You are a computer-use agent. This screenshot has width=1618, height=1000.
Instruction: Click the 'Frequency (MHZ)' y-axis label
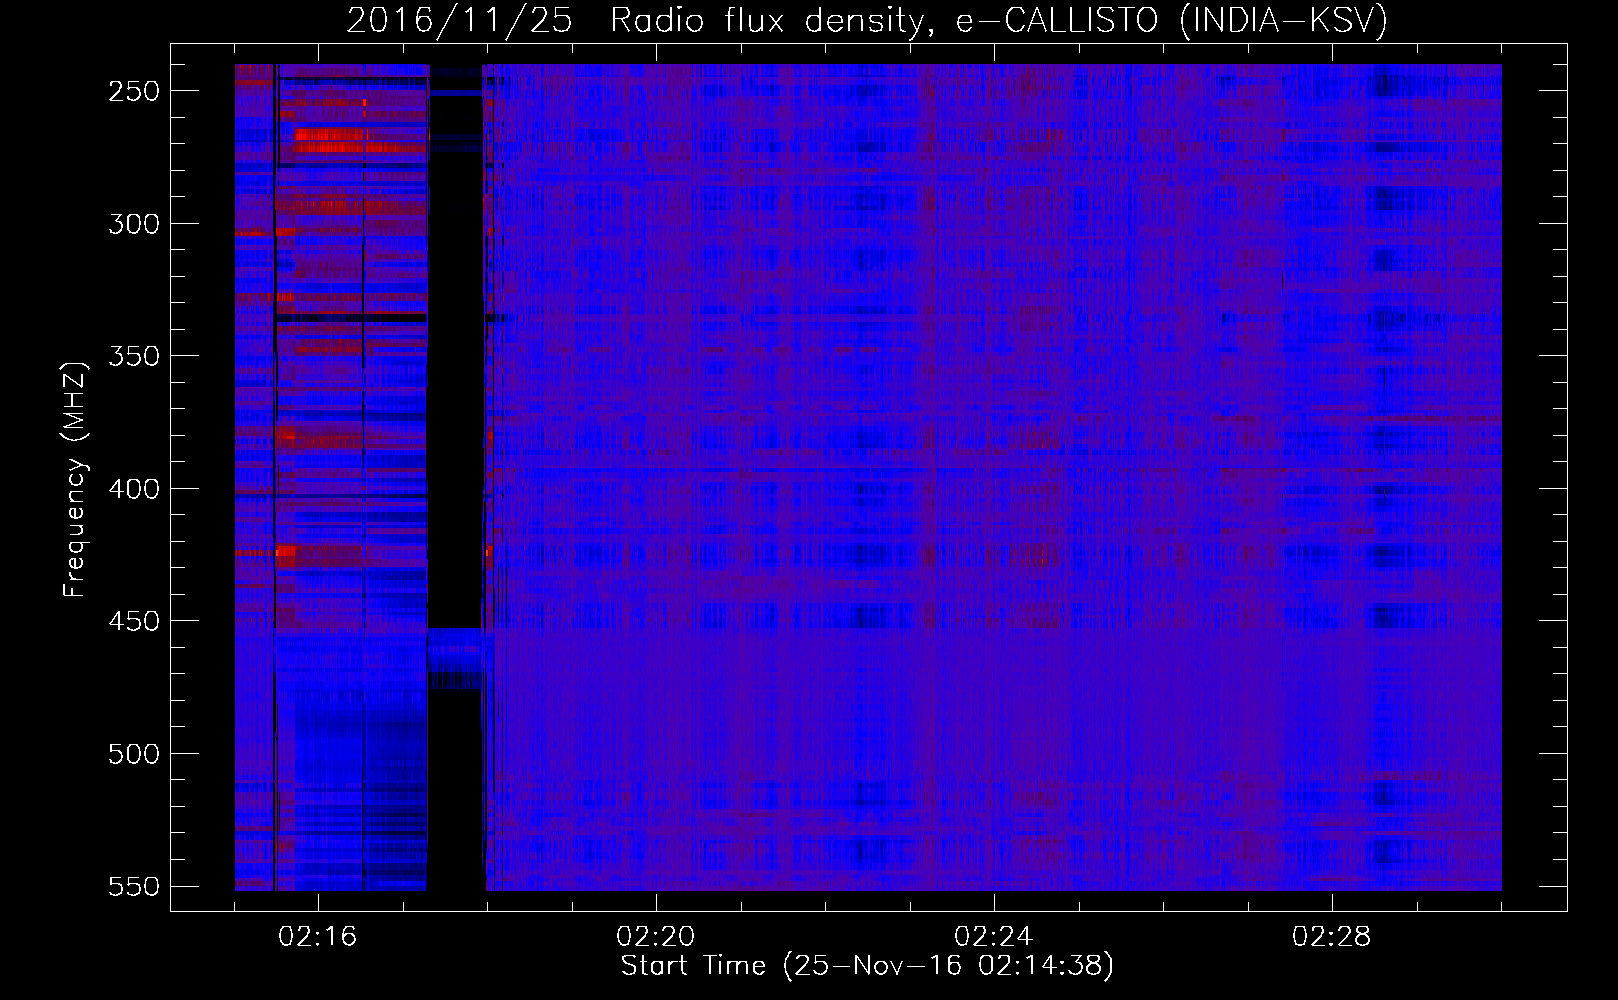[75, 479]
